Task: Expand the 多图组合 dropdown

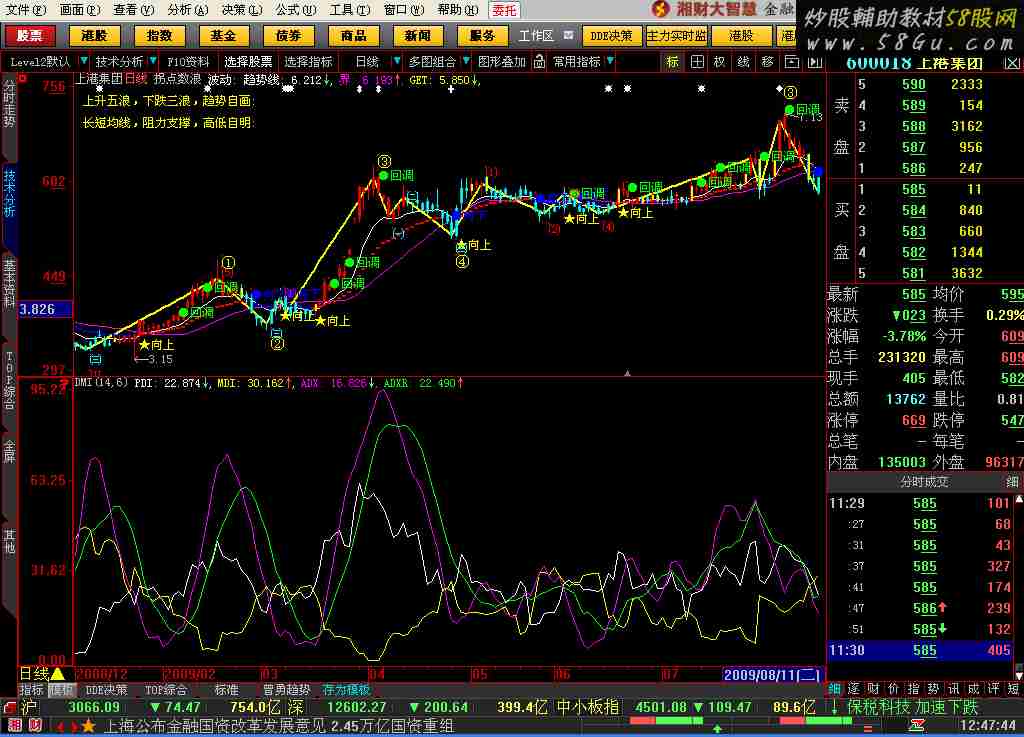Action: (x=466, y=61)
